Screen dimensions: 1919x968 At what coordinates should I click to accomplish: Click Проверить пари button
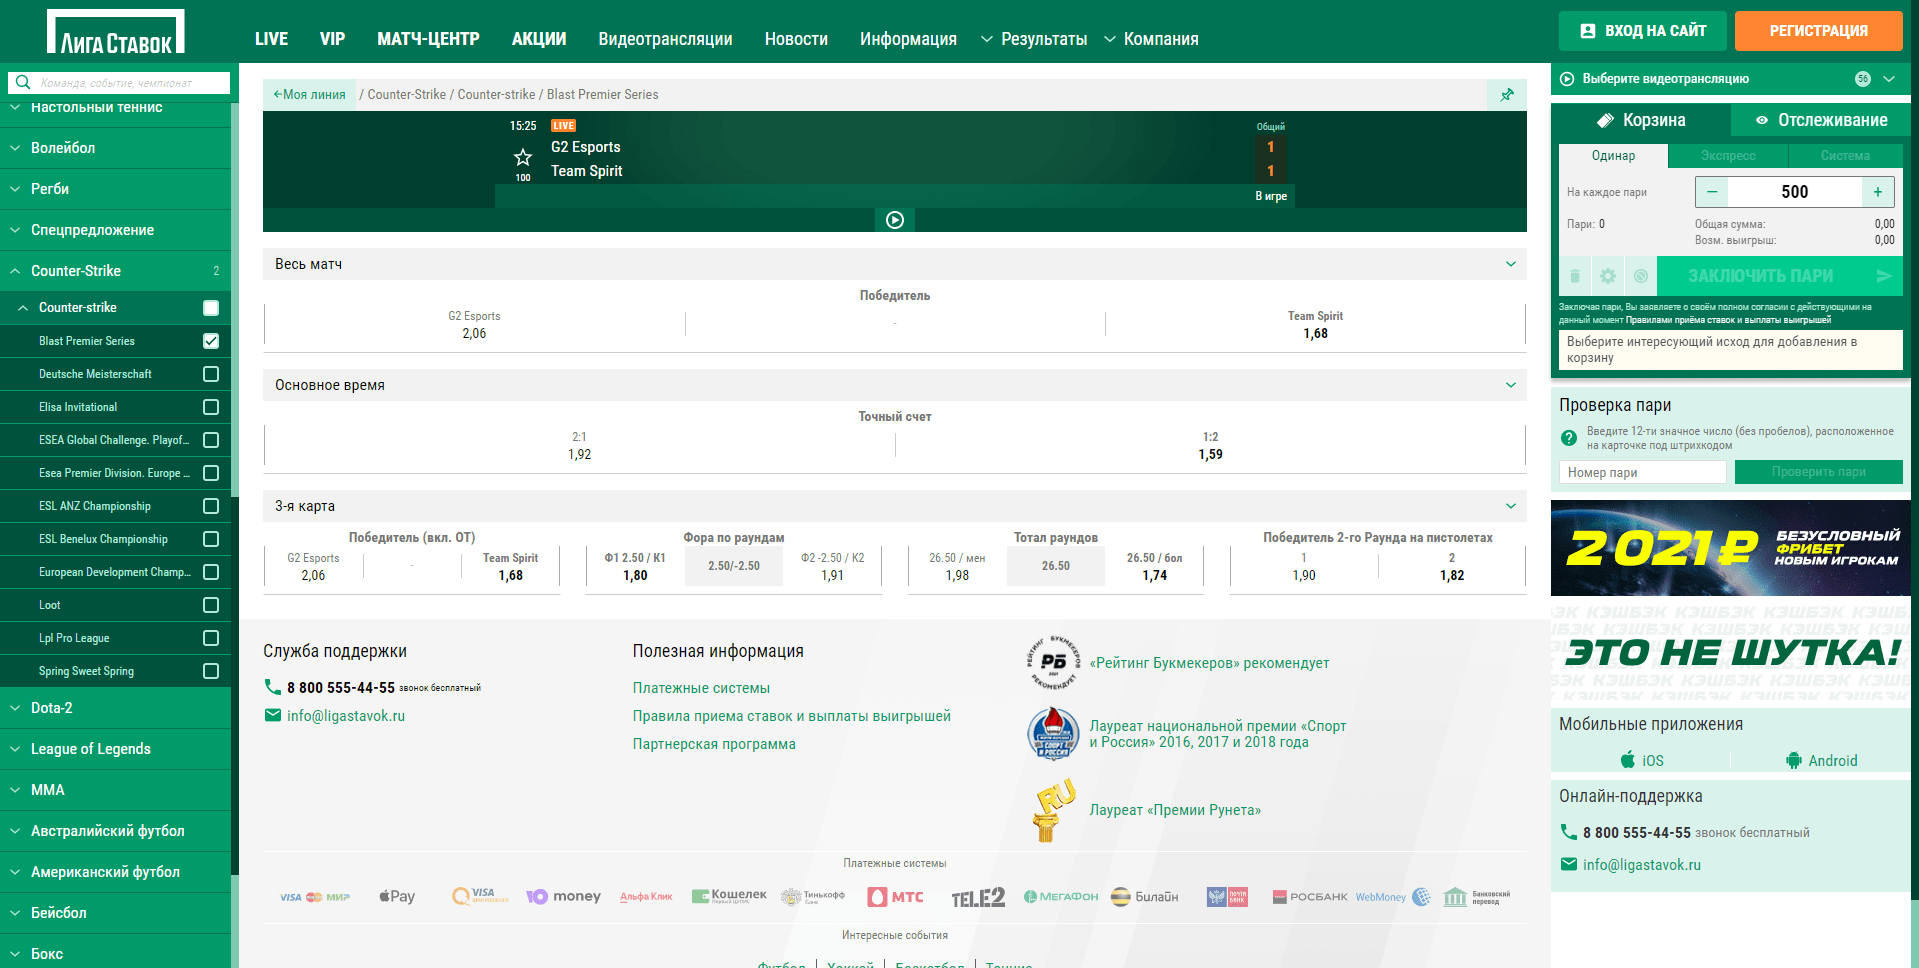[x=1818, y=472]
